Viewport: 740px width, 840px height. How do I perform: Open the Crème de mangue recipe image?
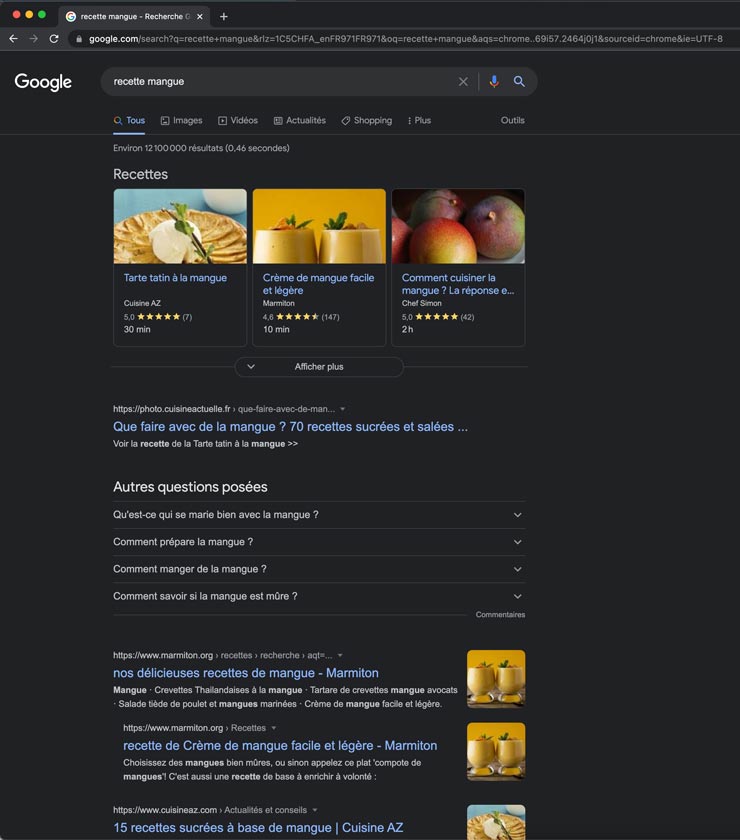(319, 226)
